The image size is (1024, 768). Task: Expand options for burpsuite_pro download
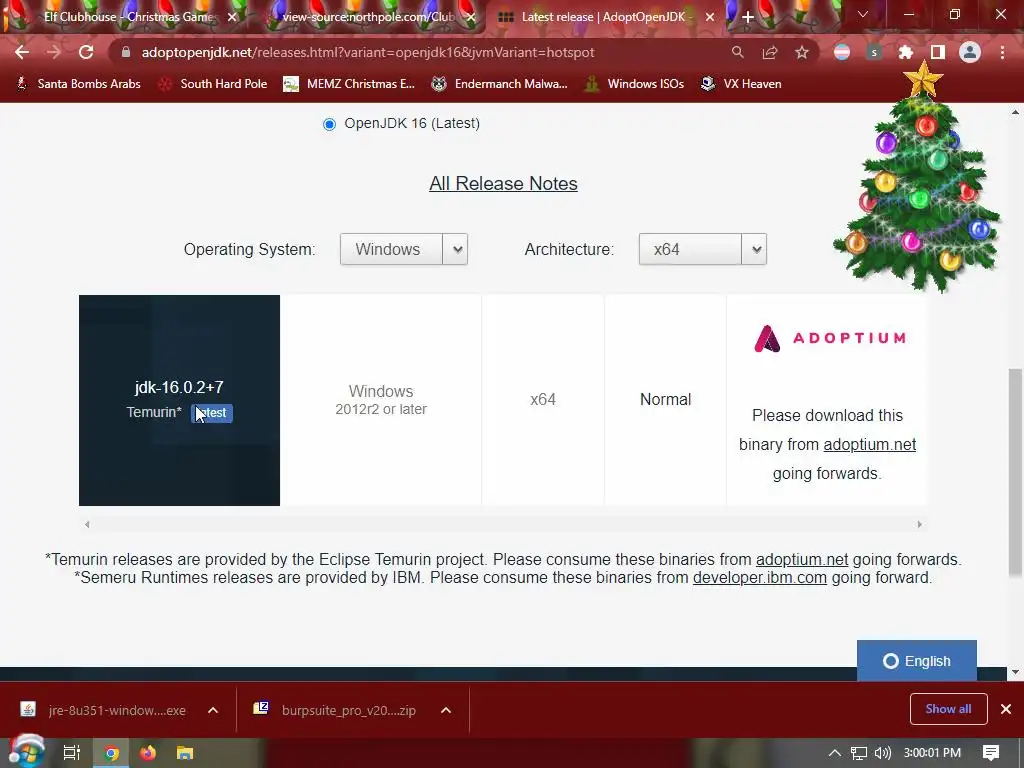tap(446, 711)
